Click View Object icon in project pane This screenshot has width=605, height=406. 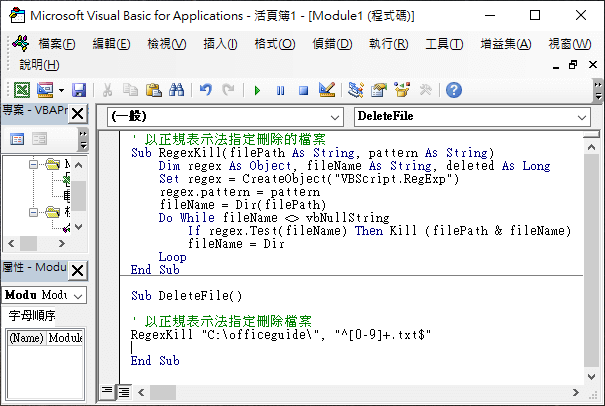coord(39,139)
